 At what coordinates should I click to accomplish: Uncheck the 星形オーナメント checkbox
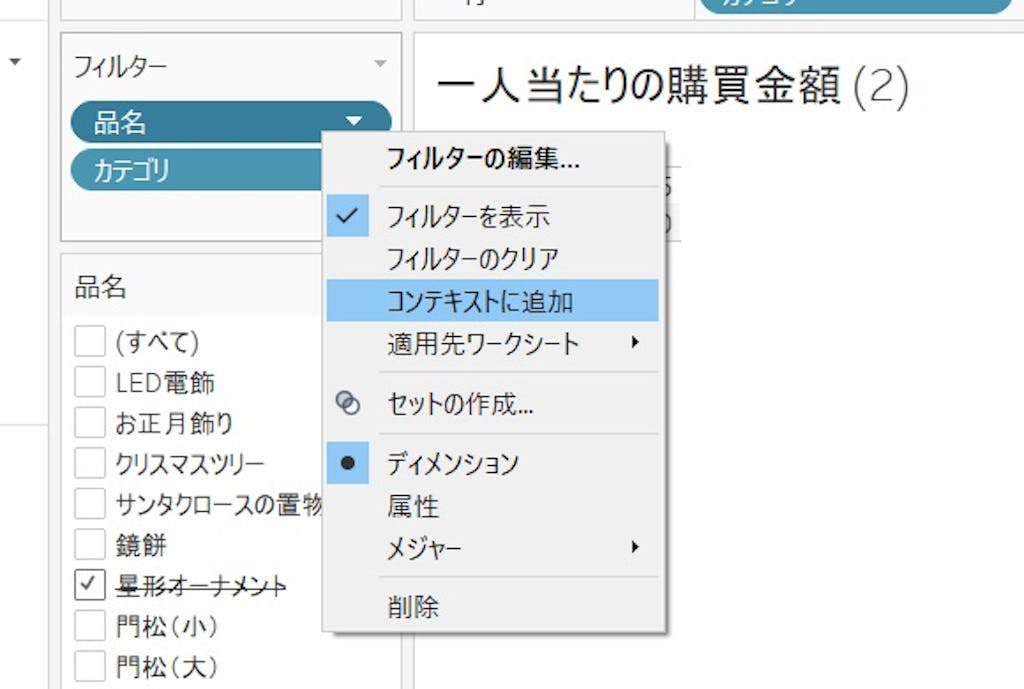pyautogui.click(x=90, y=585)
